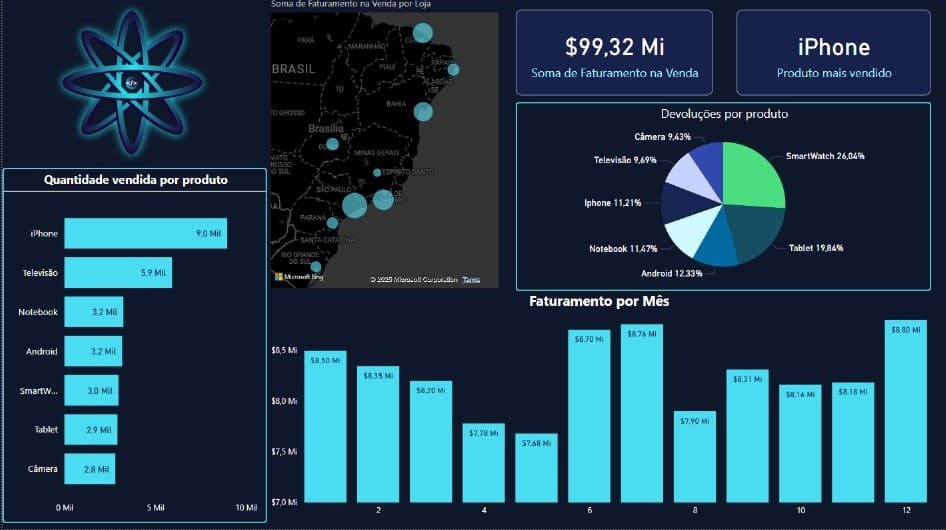Click the 'BRASIL' label on the map
946x530 pixels.
pos(294,69)
